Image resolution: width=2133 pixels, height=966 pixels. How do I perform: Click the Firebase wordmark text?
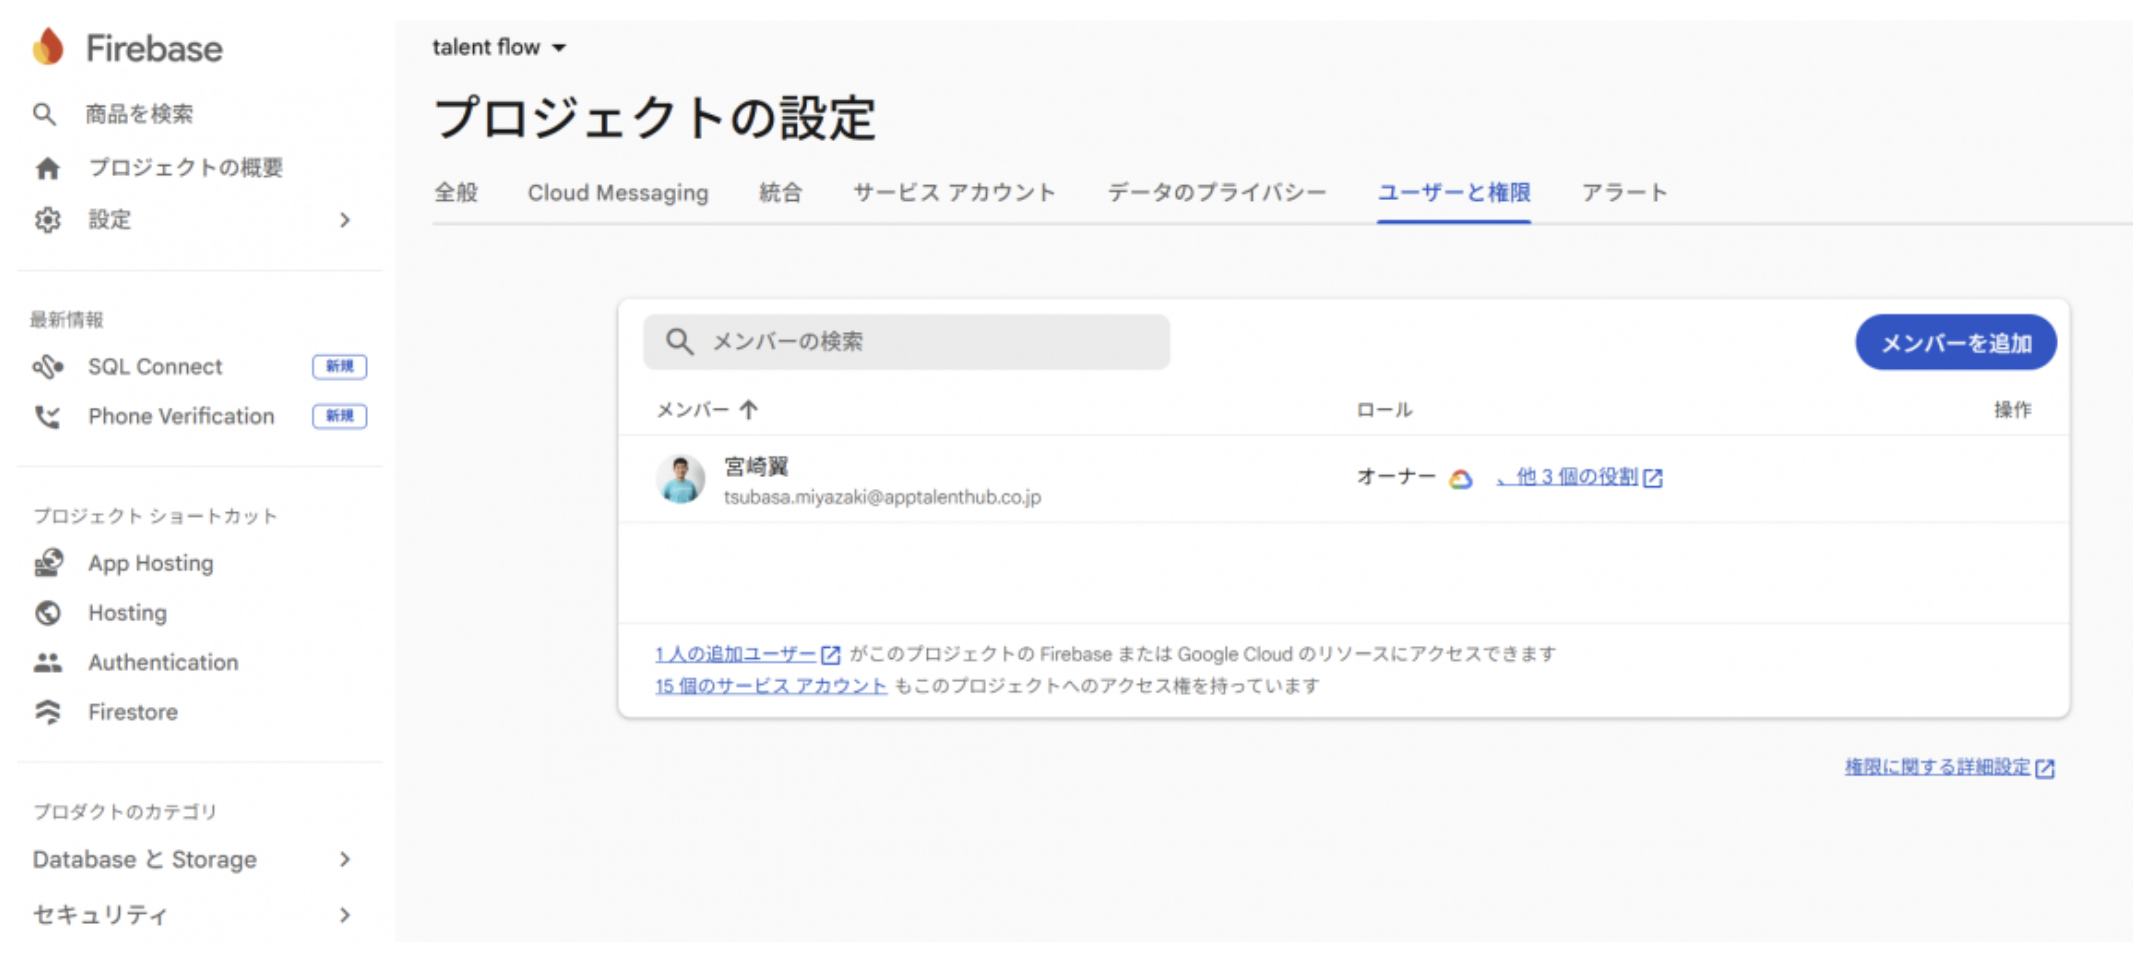tap(154, 48)
